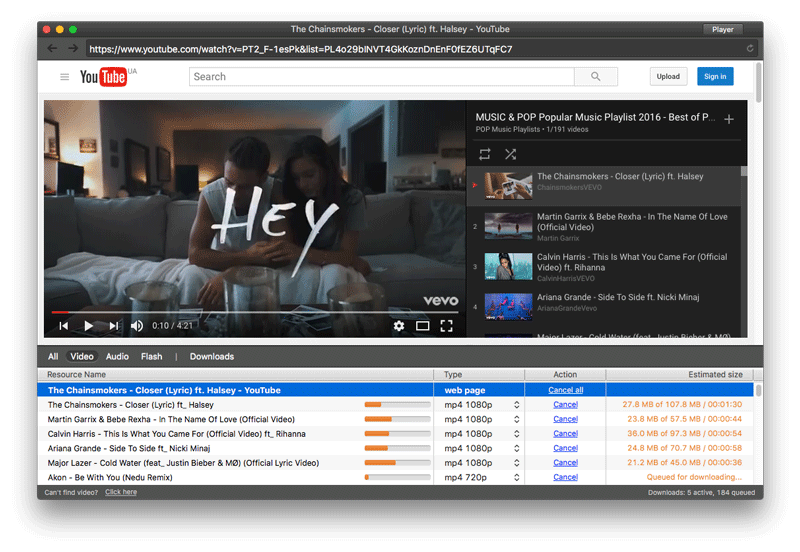The height and width of the screenshot is (552, 800).
Task: Cancel The Chainsmokers - Closer download
Action: click(565, 405)
